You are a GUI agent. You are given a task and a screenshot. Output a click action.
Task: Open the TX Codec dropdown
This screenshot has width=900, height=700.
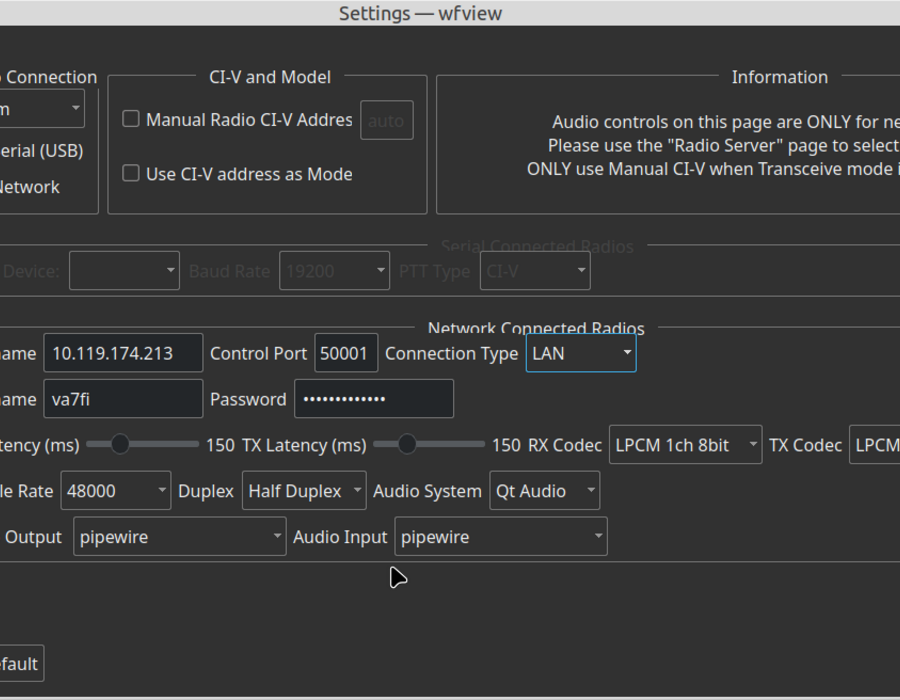(875, 445)
